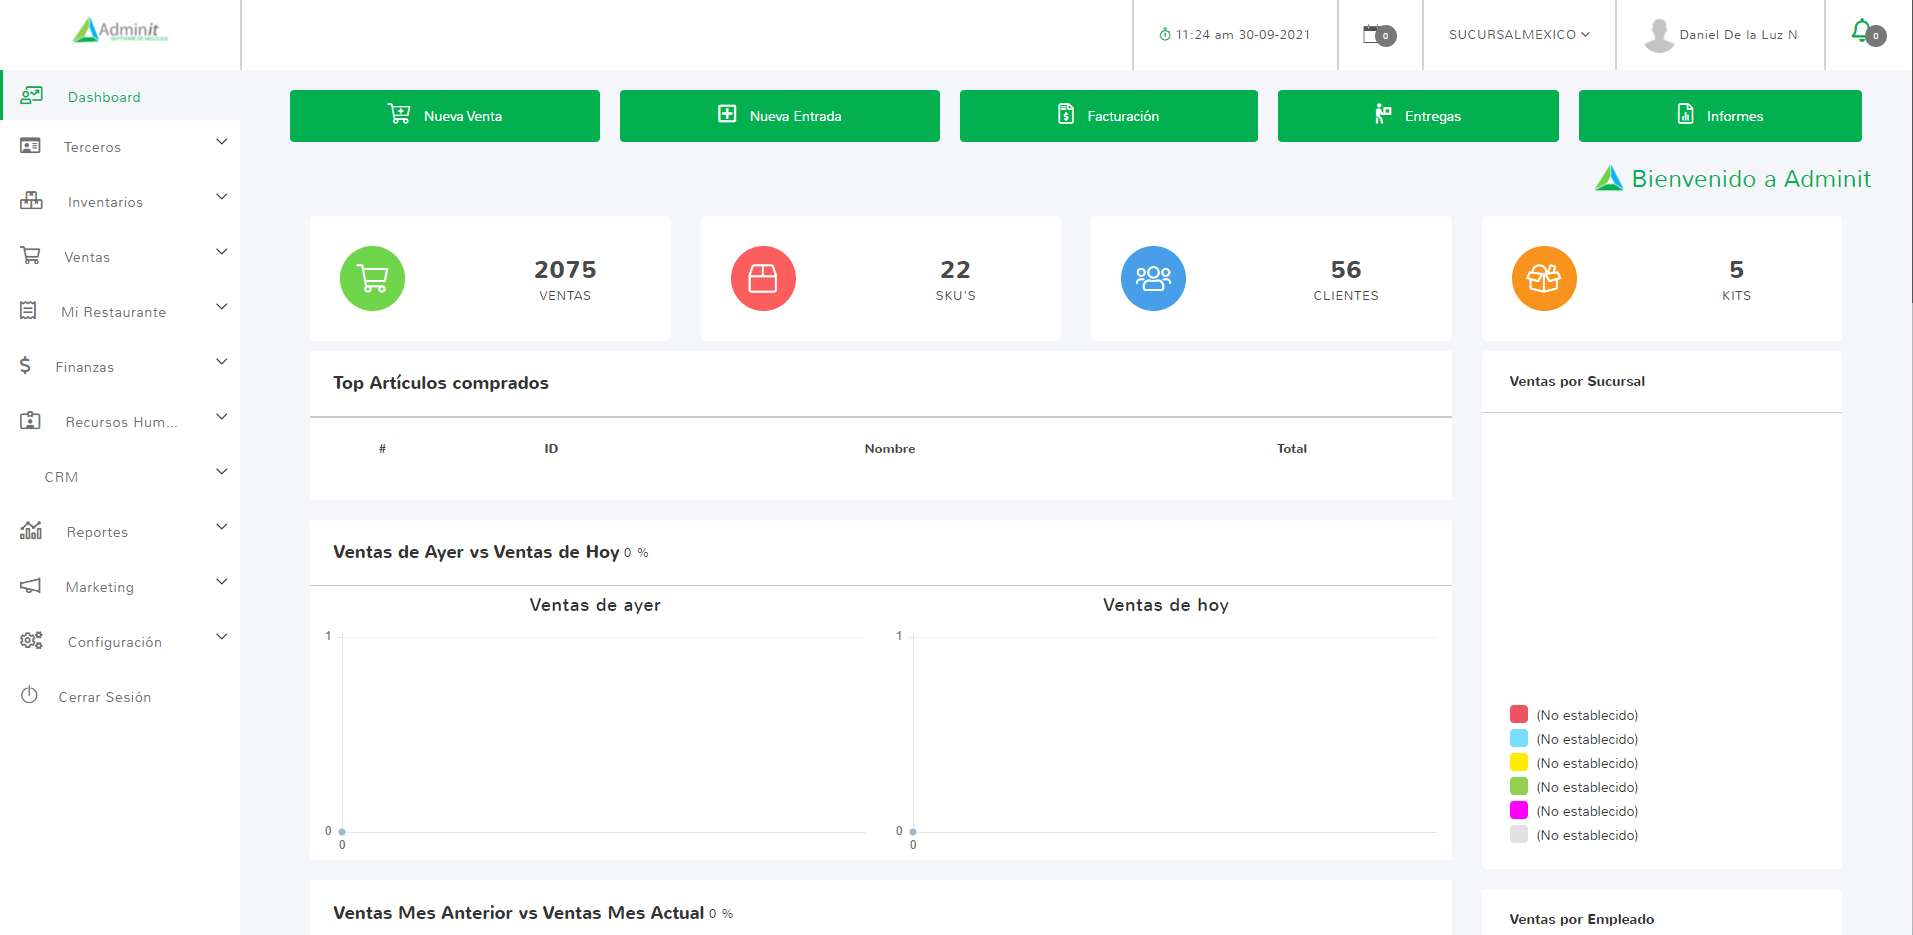
Task: Click the green shopping cart Ventas icon
Action: pyautogui.click(x=372, y=278)
